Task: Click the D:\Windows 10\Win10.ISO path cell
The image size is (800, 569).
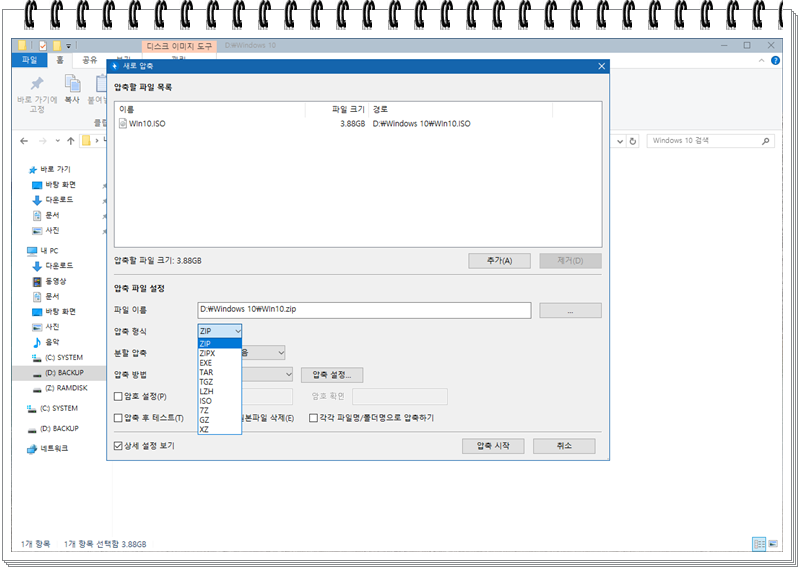Action: [x=421, y=123]
